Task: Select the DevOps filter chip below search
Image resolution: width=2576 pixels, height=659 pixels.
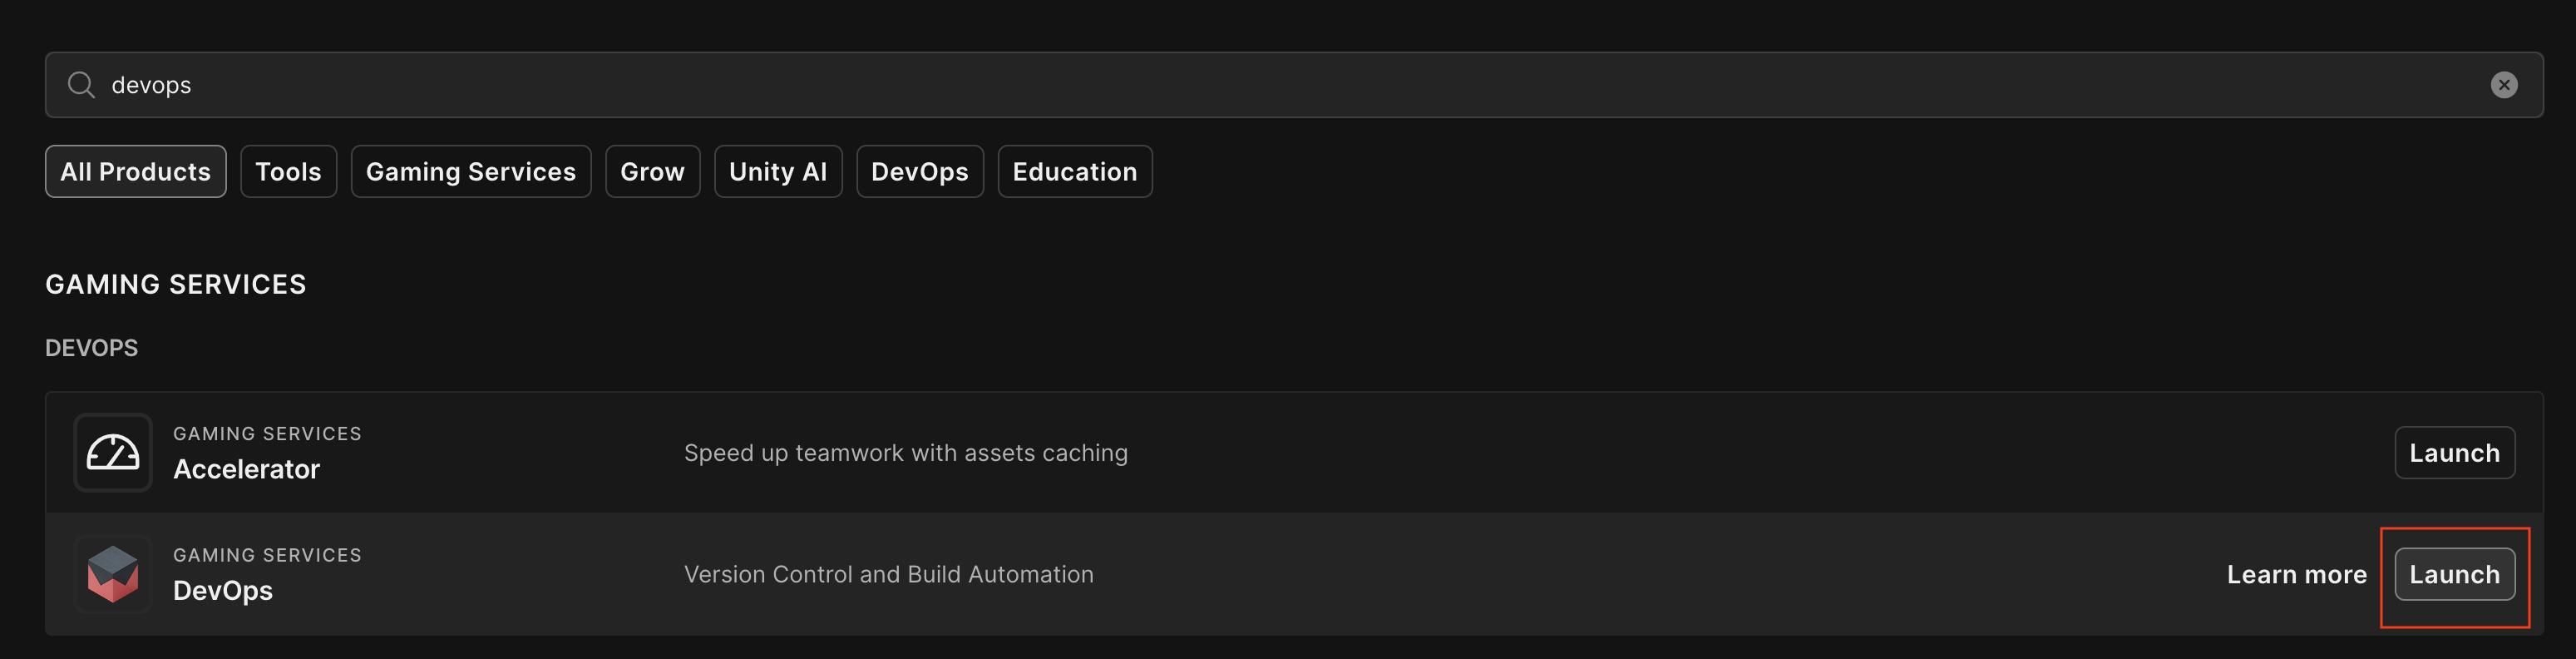Action: (919, 172)
